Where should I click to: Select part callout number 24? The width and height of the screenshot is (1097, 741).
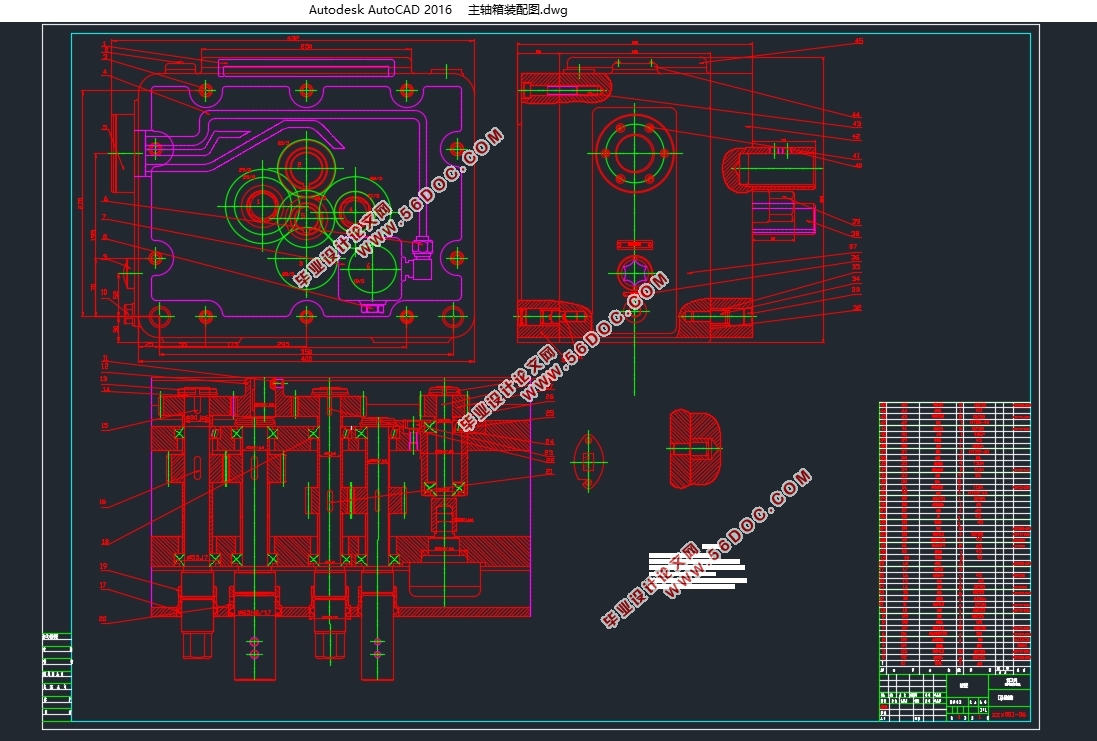pos(550,442)
